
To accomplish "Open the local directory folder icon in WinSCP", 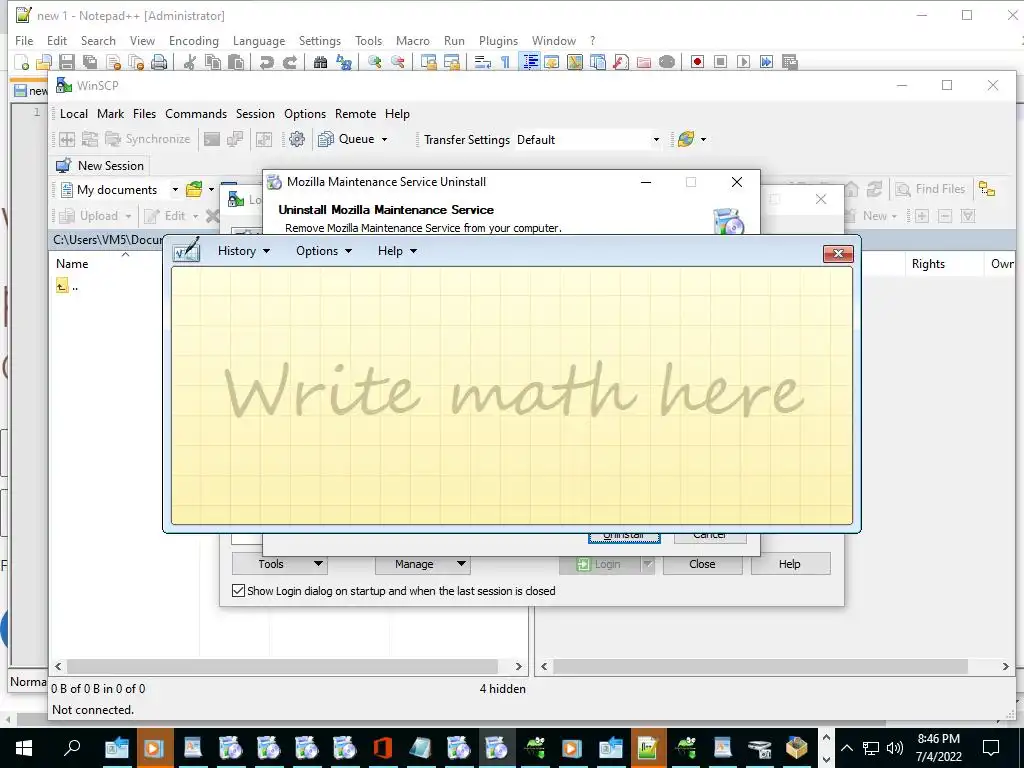I will click(x=194, y=190).
